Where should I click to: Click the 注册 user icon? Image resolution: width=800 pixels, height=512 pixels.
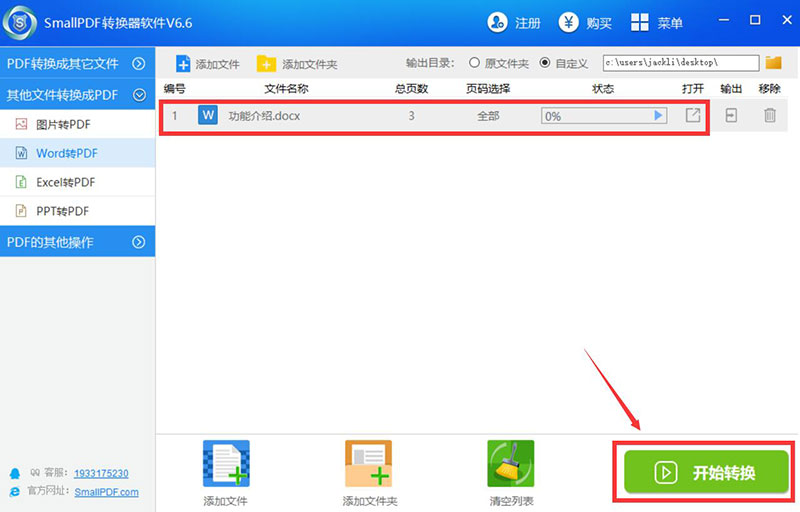(x=497, y=22)
